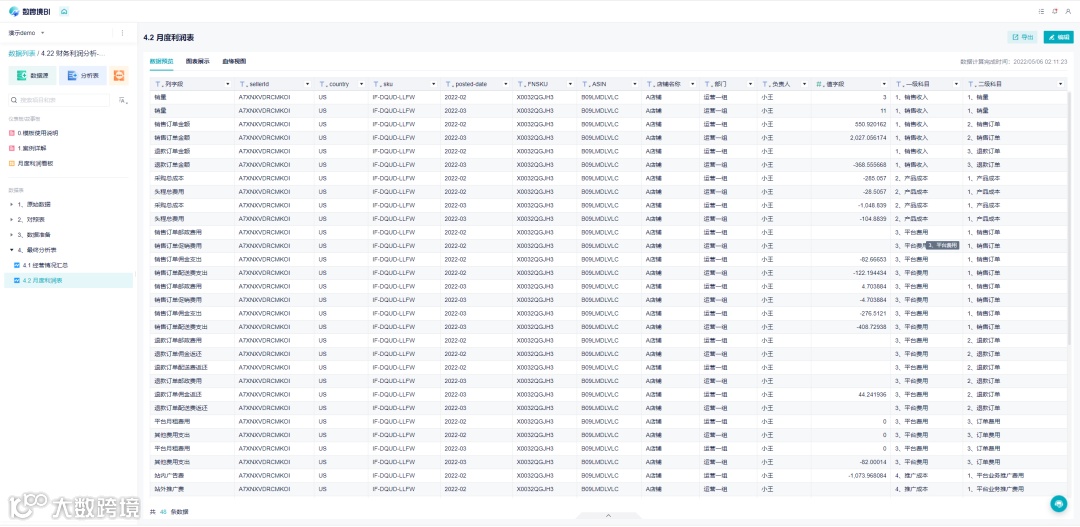Select the 4.2 月度利润表 table
Screen dimensions: 1080x527
(68, 280)
